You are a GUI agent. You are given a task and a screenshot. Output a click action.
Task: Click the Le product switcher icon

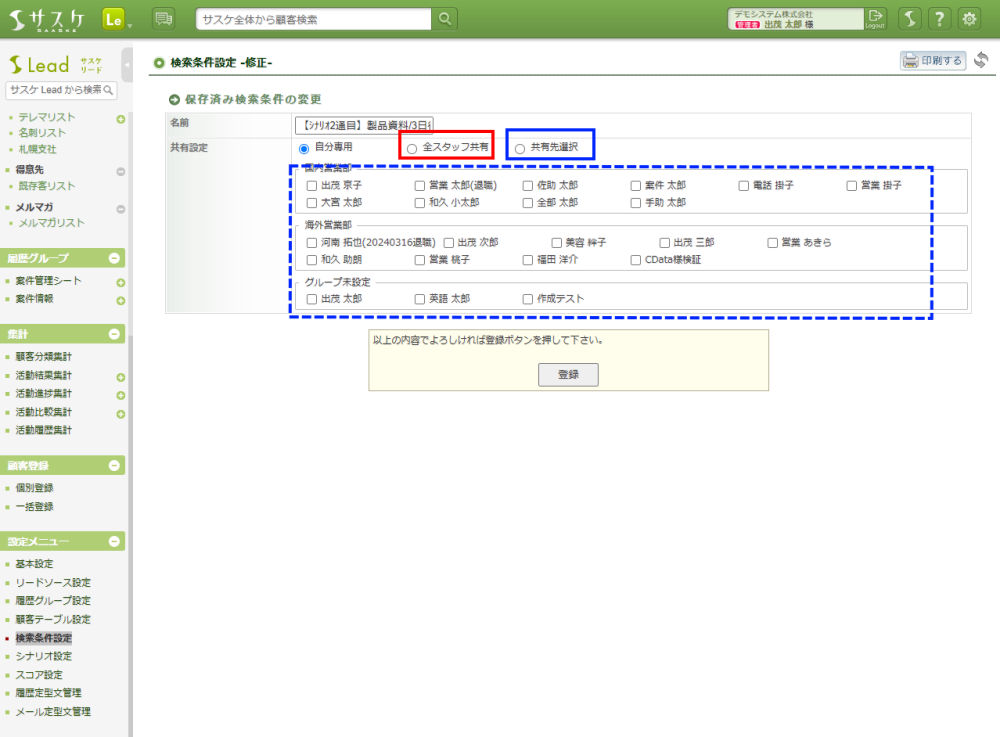(x=113, y=19)
